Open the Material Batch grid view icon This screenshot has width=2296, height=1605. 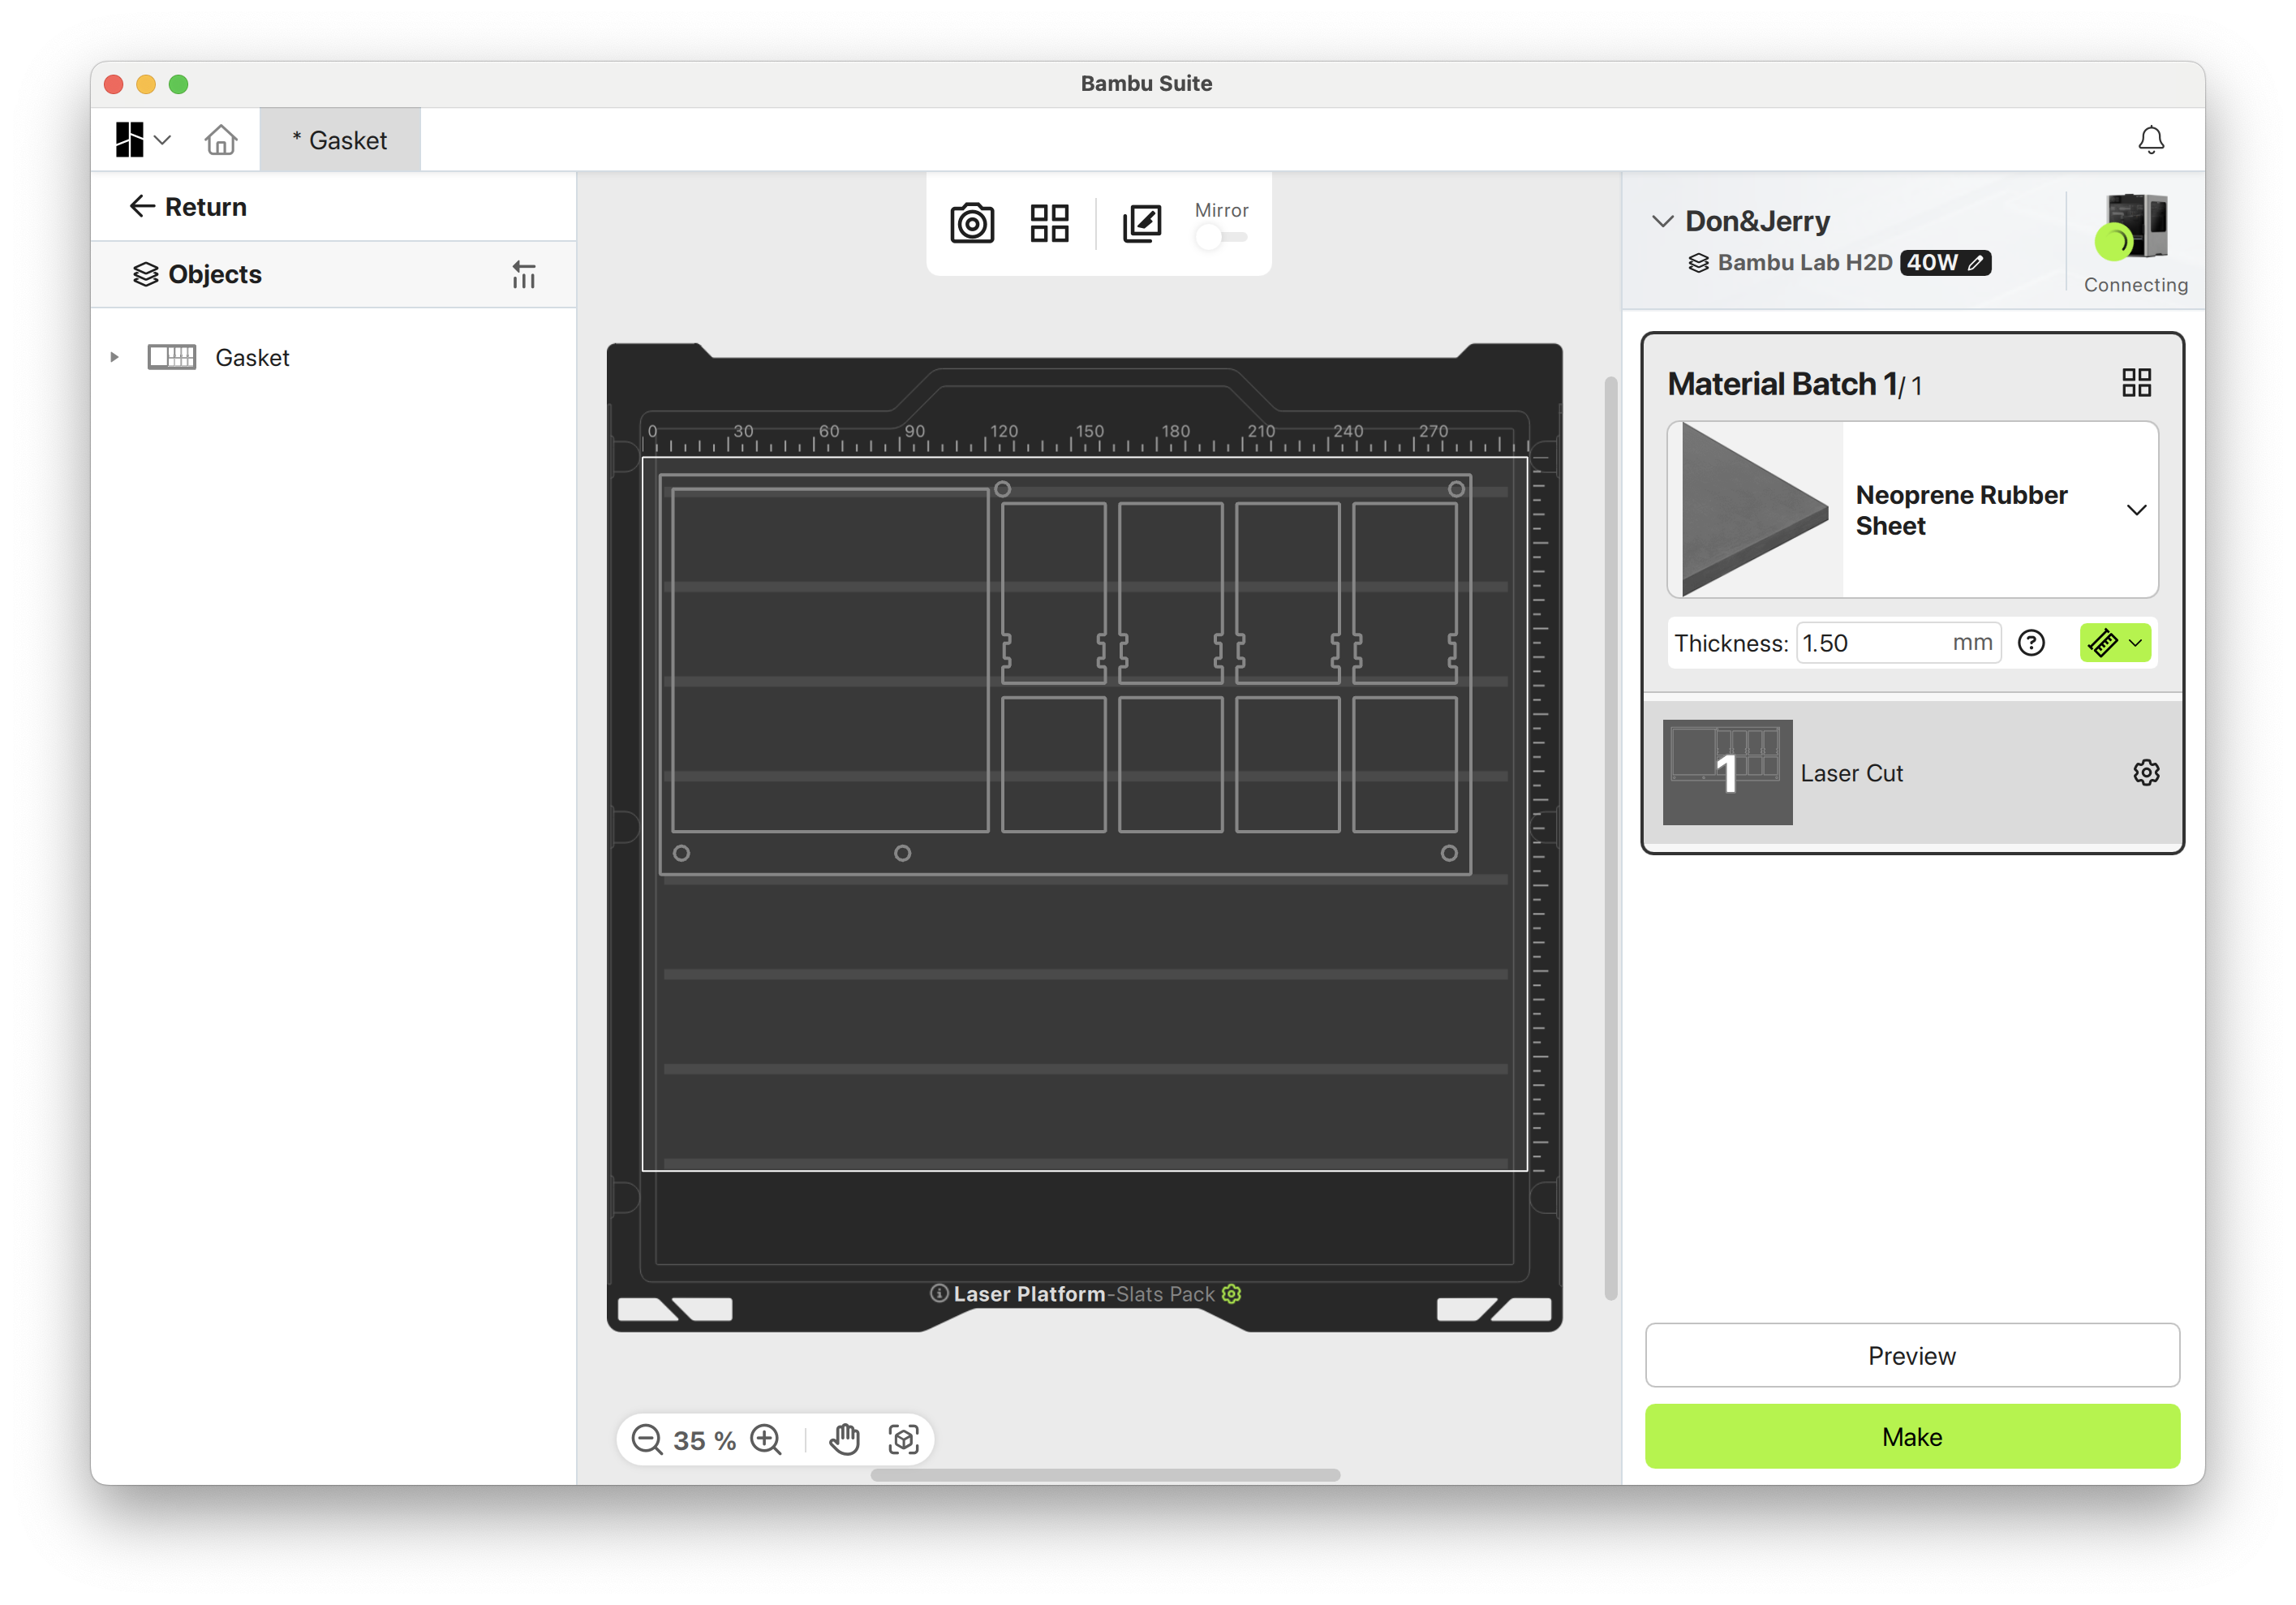pyautogui.click(x=2136, y=383)
